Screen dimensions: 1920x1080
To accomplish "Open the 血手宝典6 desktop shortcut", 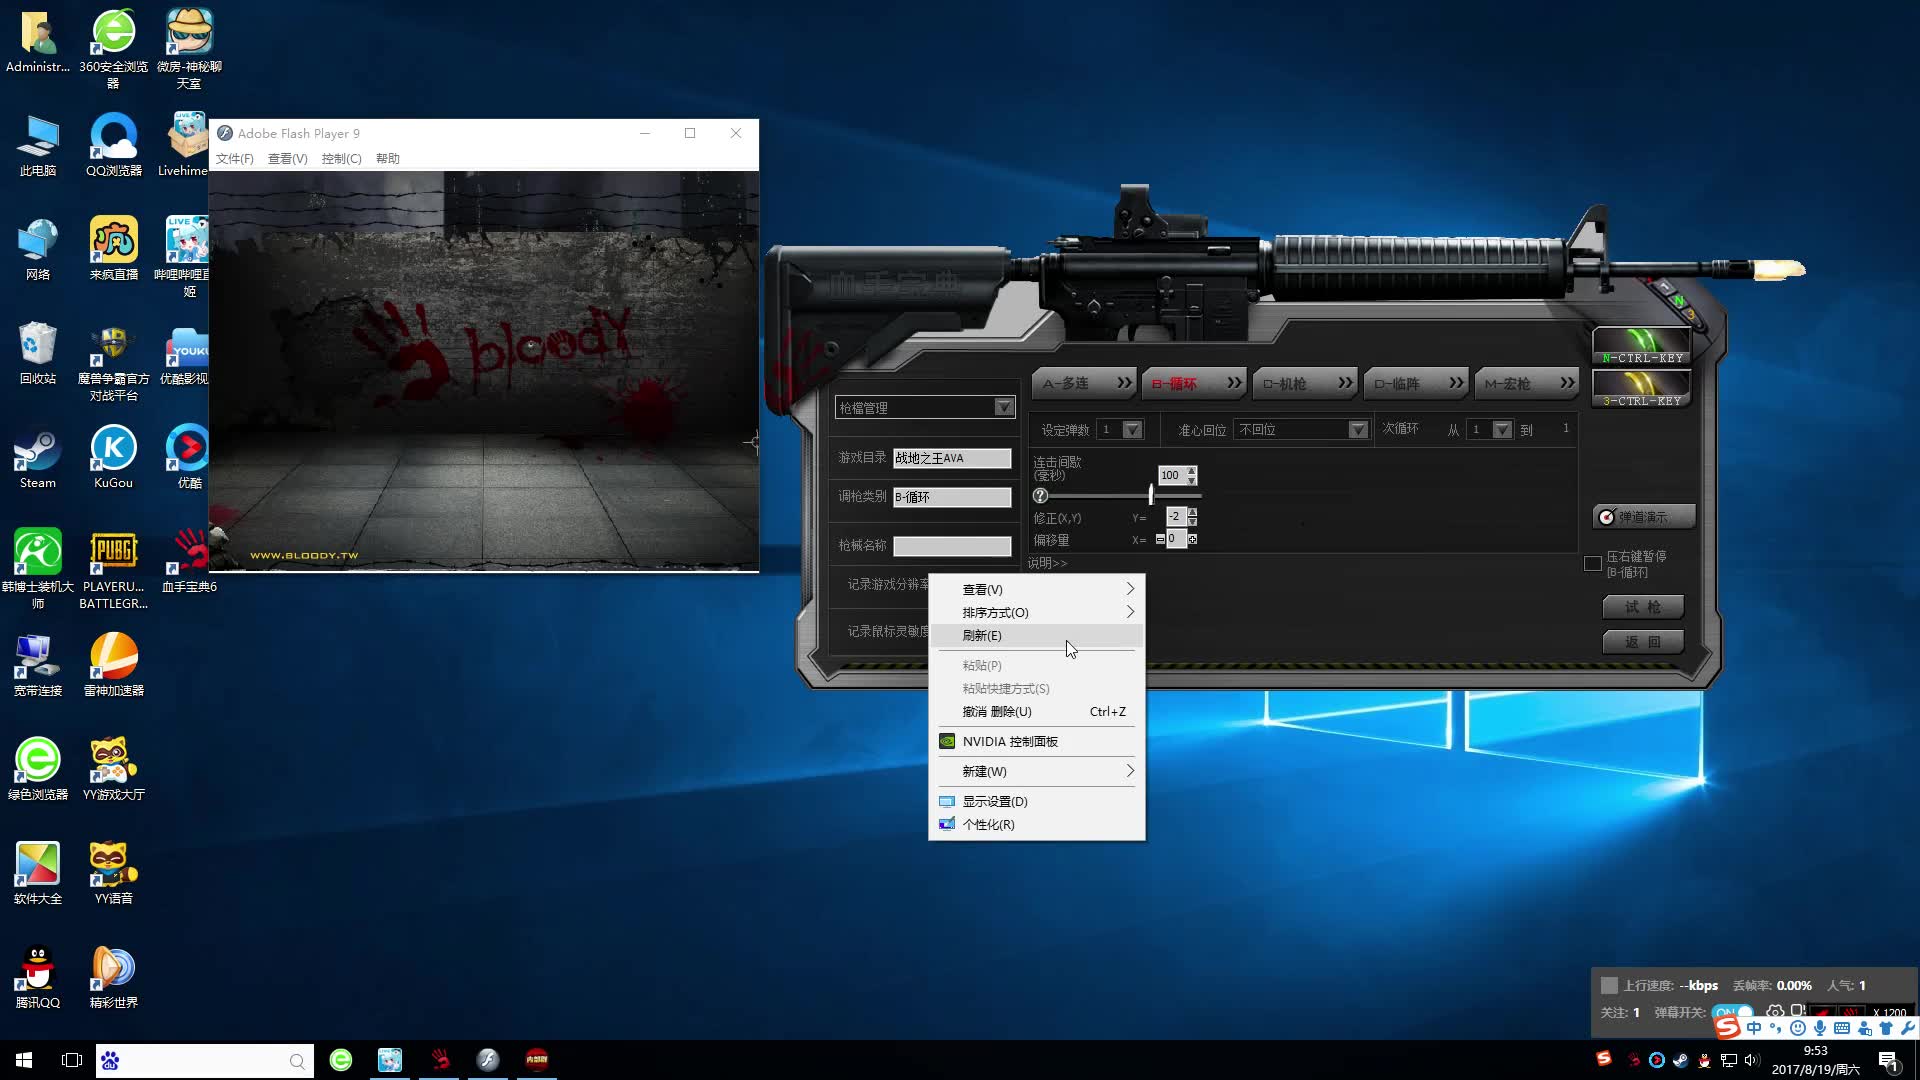I will pos(189,561).
